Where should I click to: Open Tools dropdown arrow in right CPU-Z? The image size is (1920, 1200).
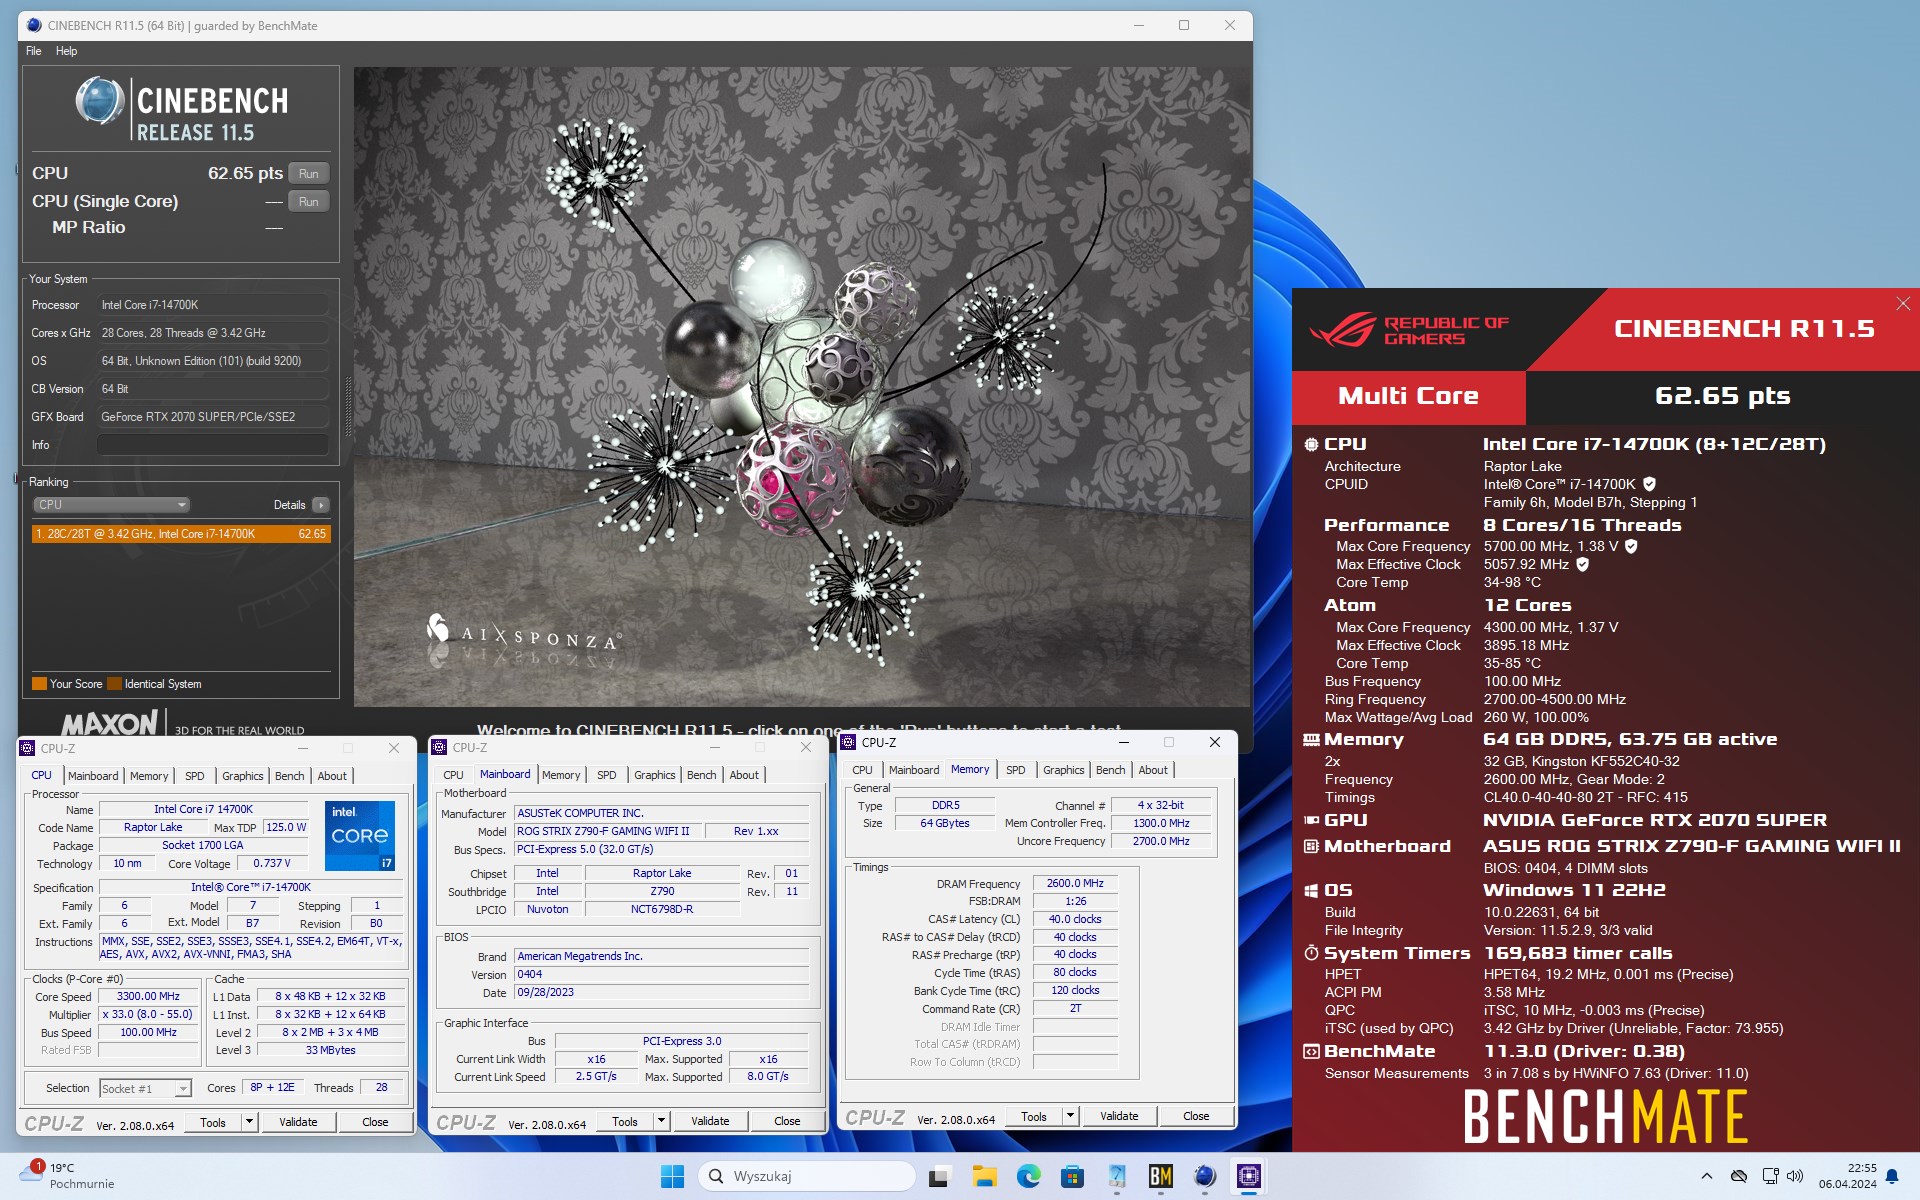(1070, 1116)
